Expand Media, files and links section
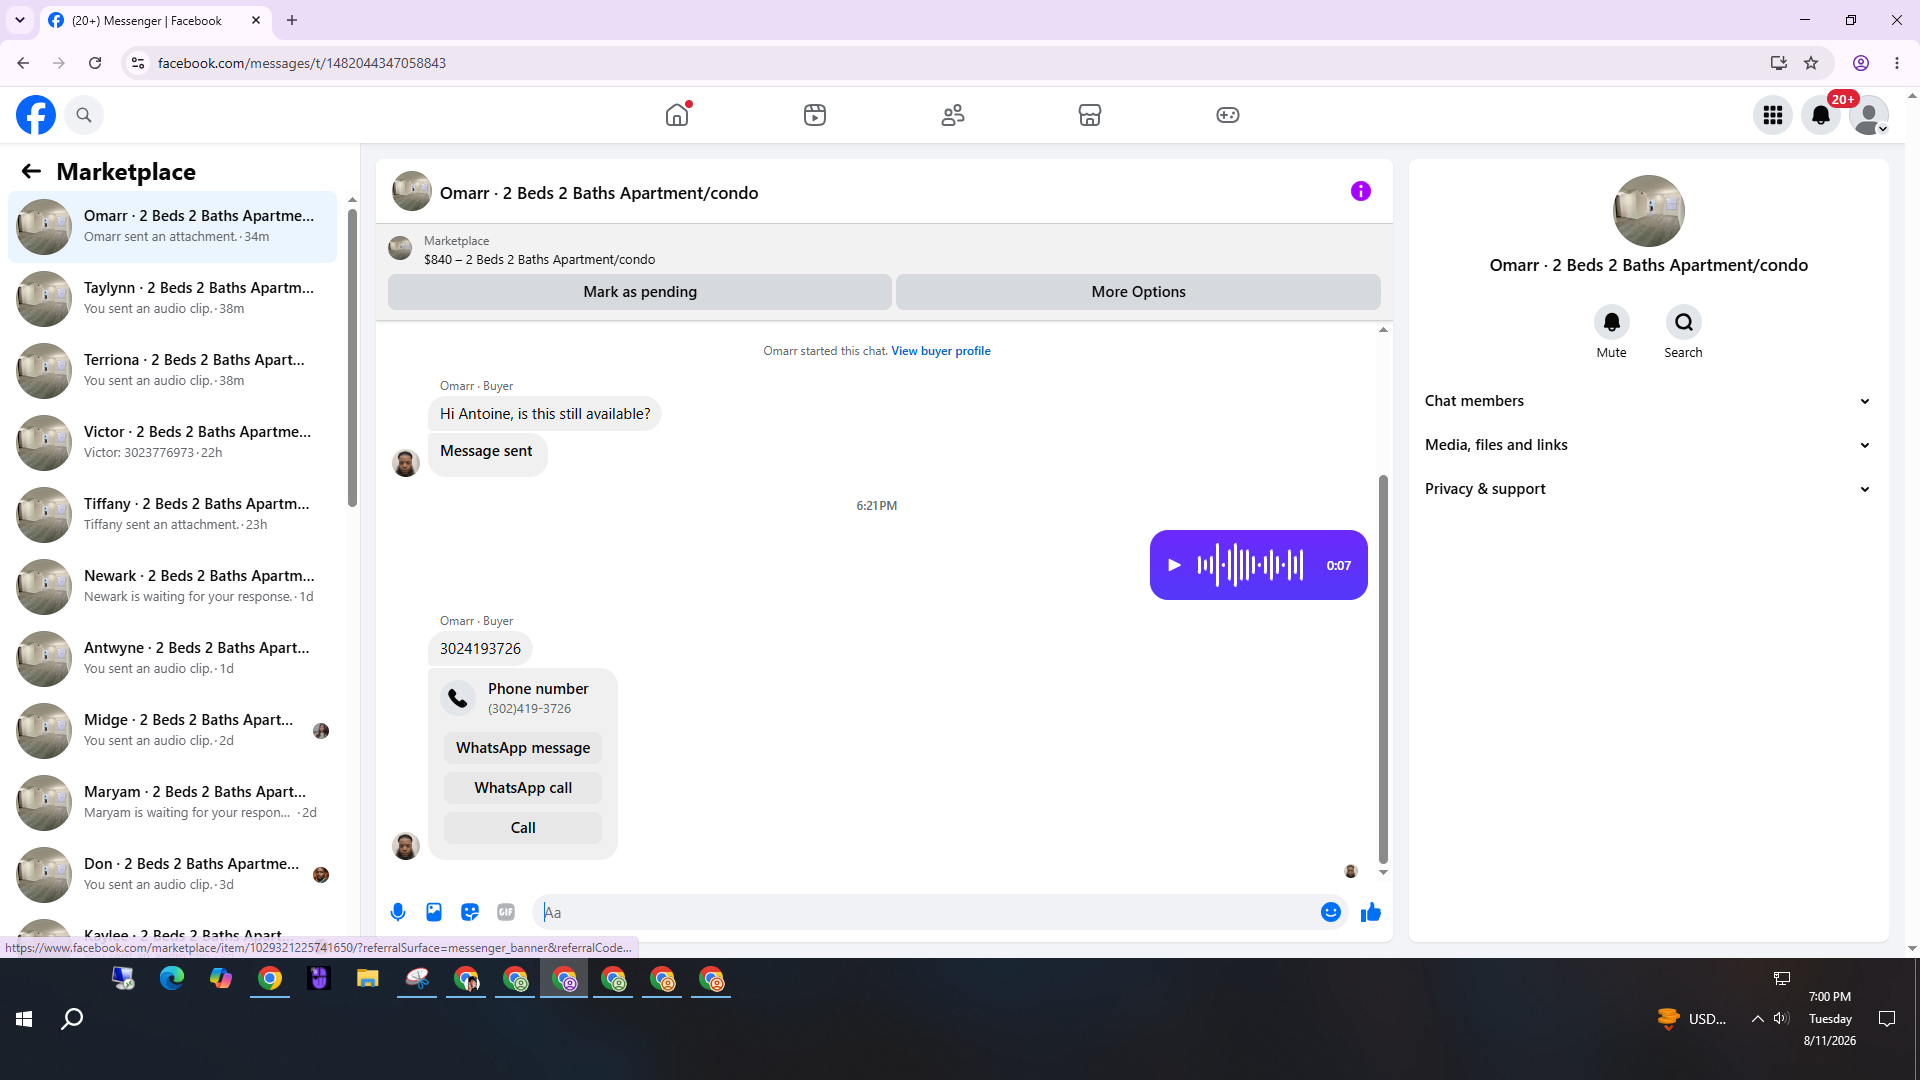The height and width of the screenshot is (1080, 1920). (1648, 445)
